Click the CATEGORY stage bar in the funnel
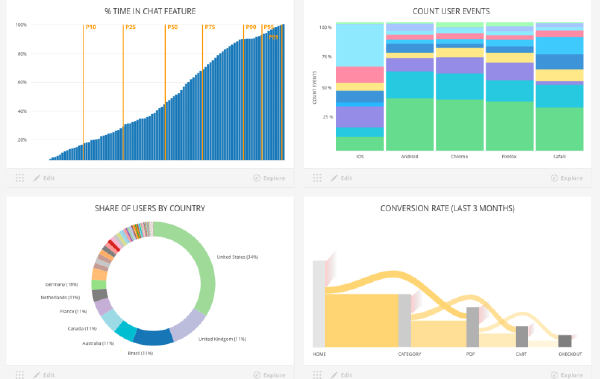The image size is (600, 379). coord(404,321)
